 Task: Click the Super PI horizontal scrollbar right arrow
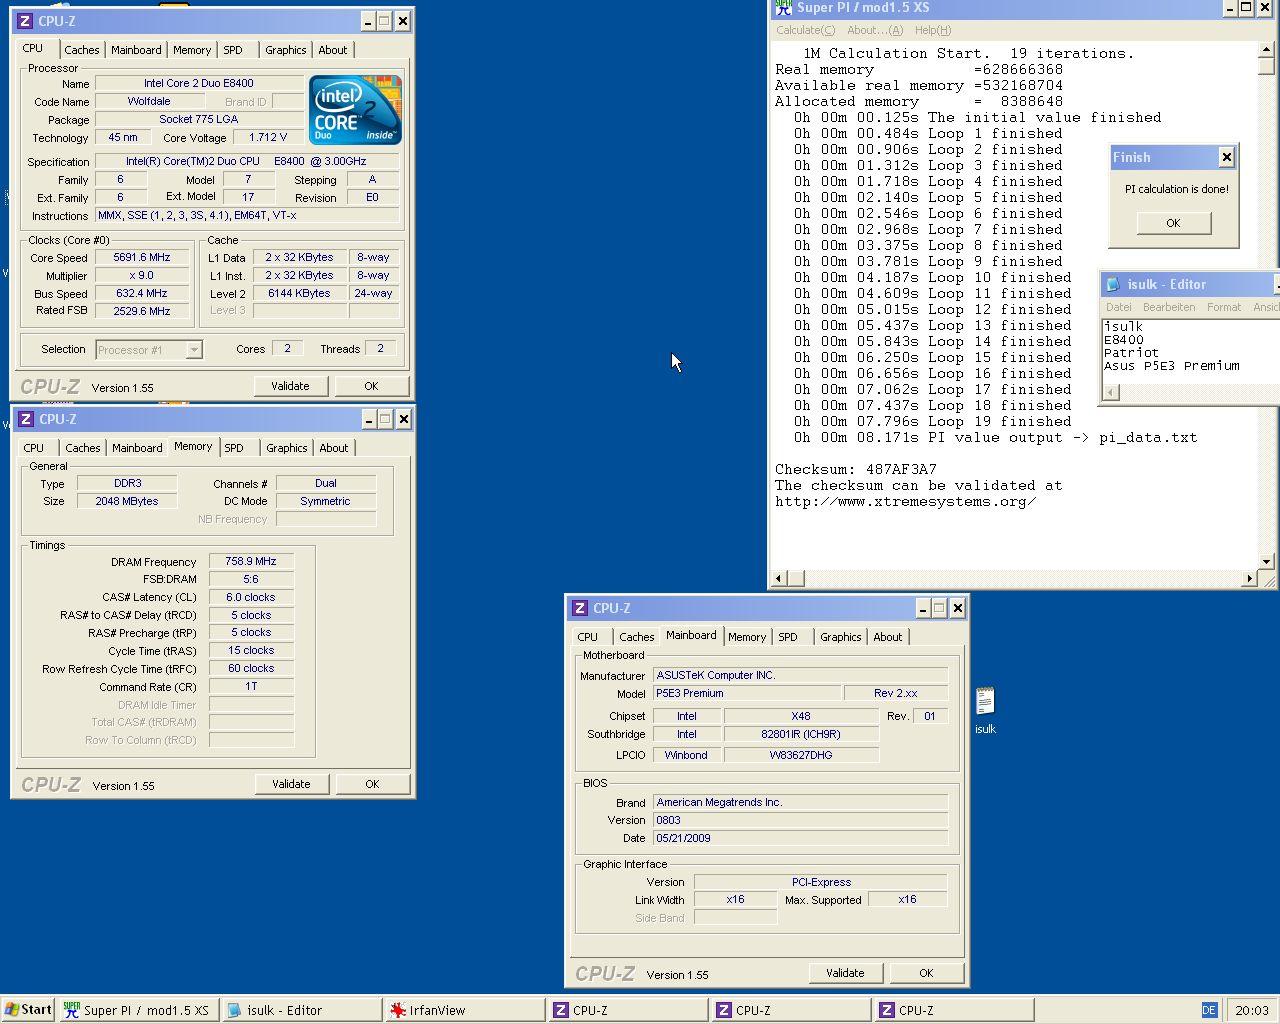point(1249,578)
